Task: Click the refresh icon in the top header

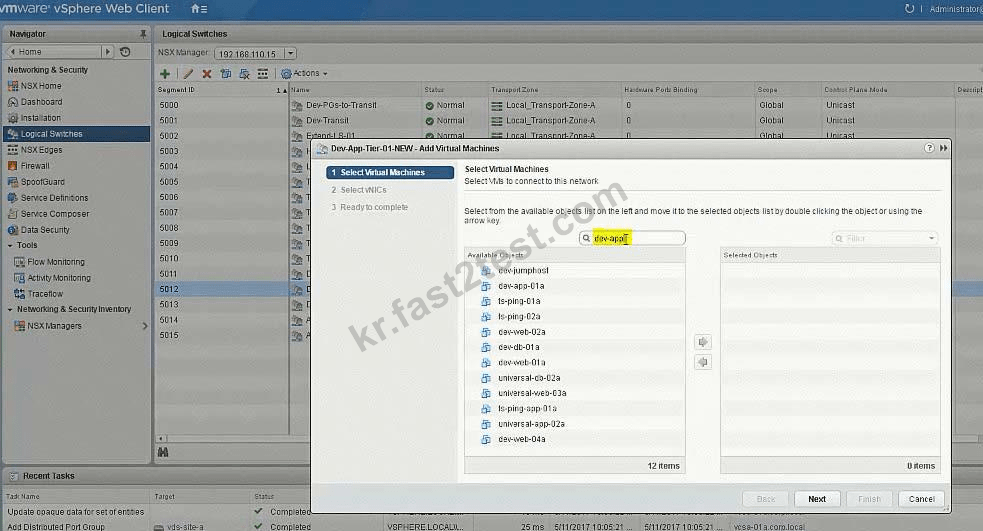Action: click(x=909, y=9)
